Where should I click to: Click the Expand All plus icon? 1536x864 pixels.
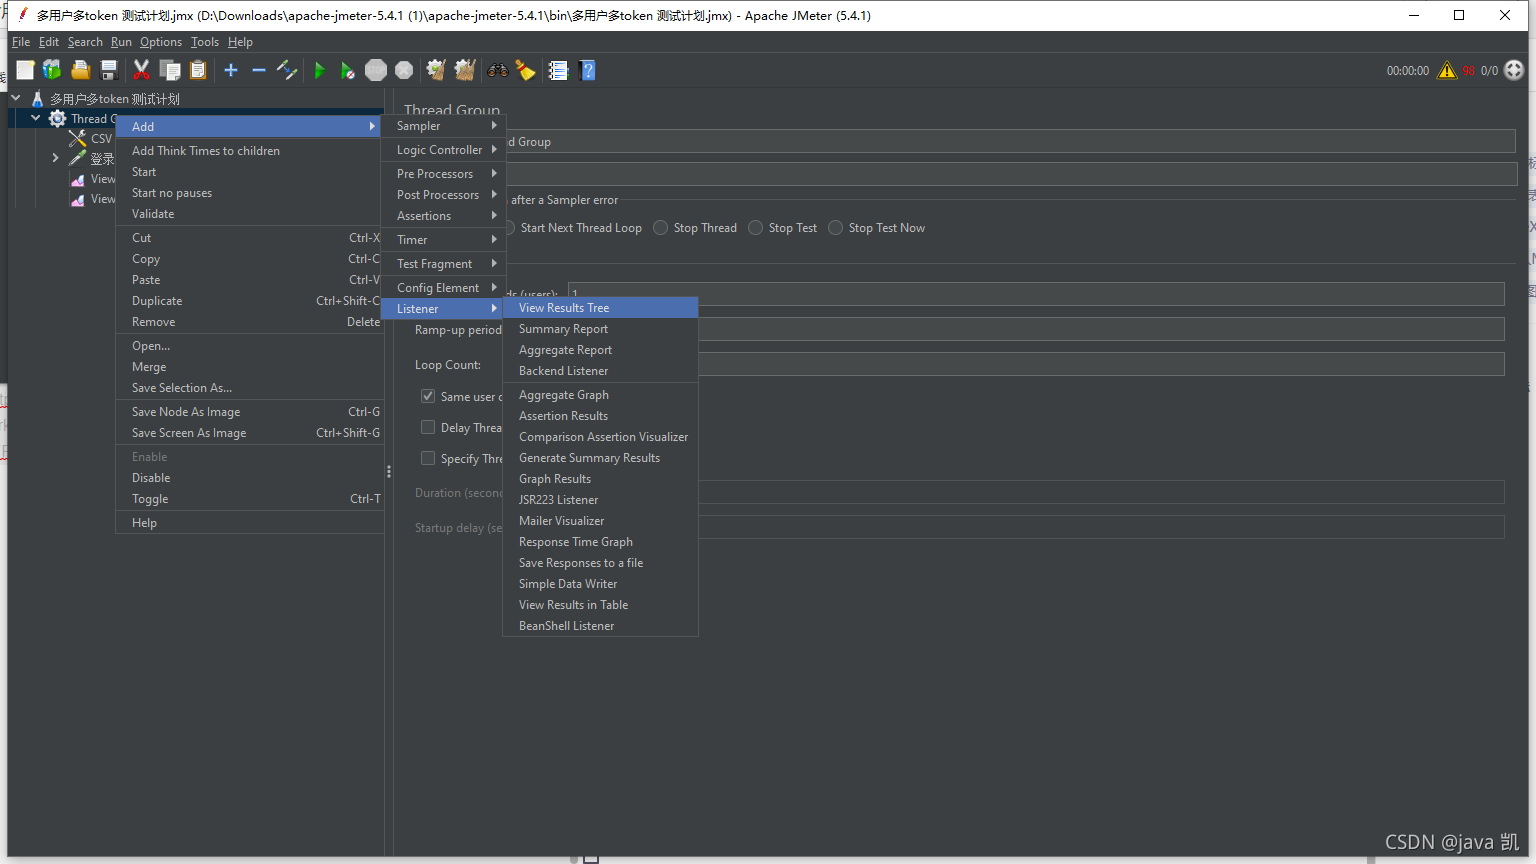tap(231, 70)
